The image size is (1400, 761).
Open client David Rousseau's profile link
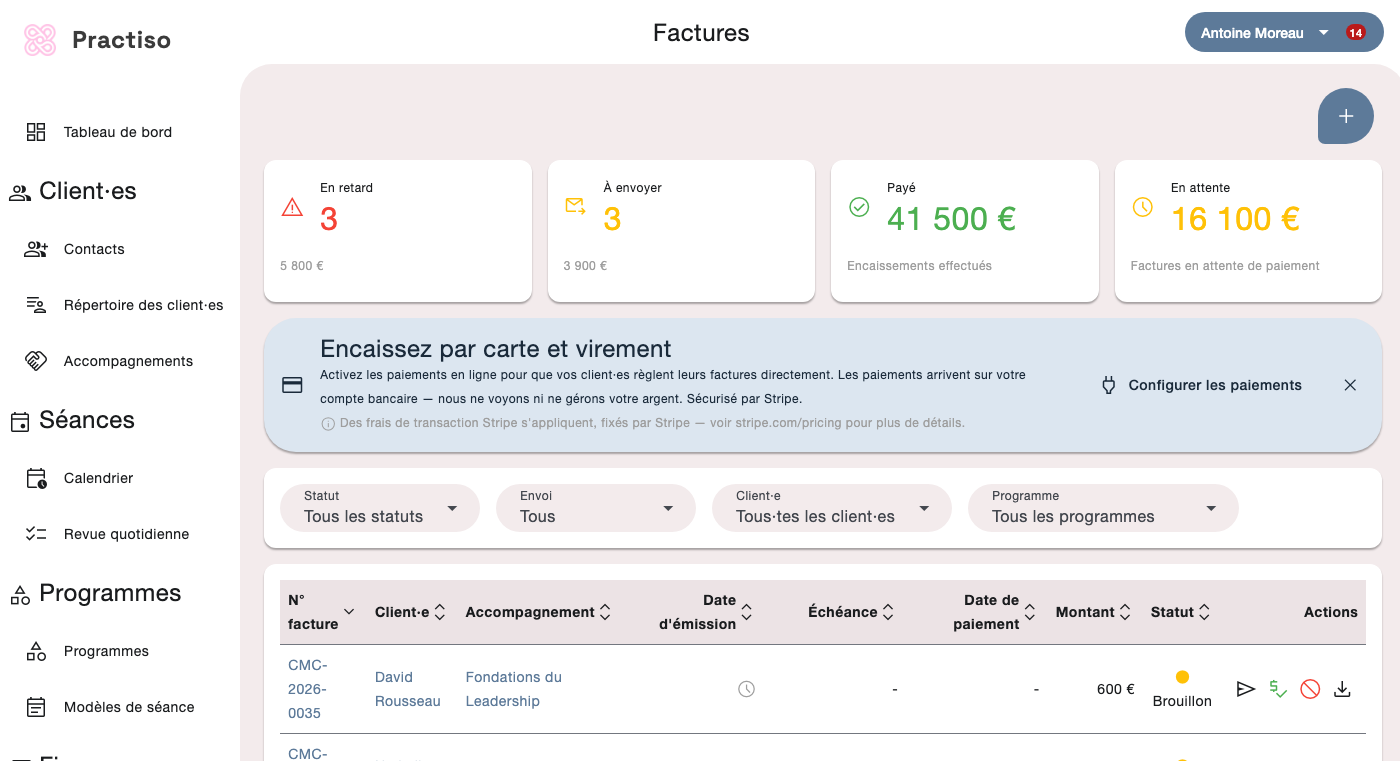click(408, 689)
